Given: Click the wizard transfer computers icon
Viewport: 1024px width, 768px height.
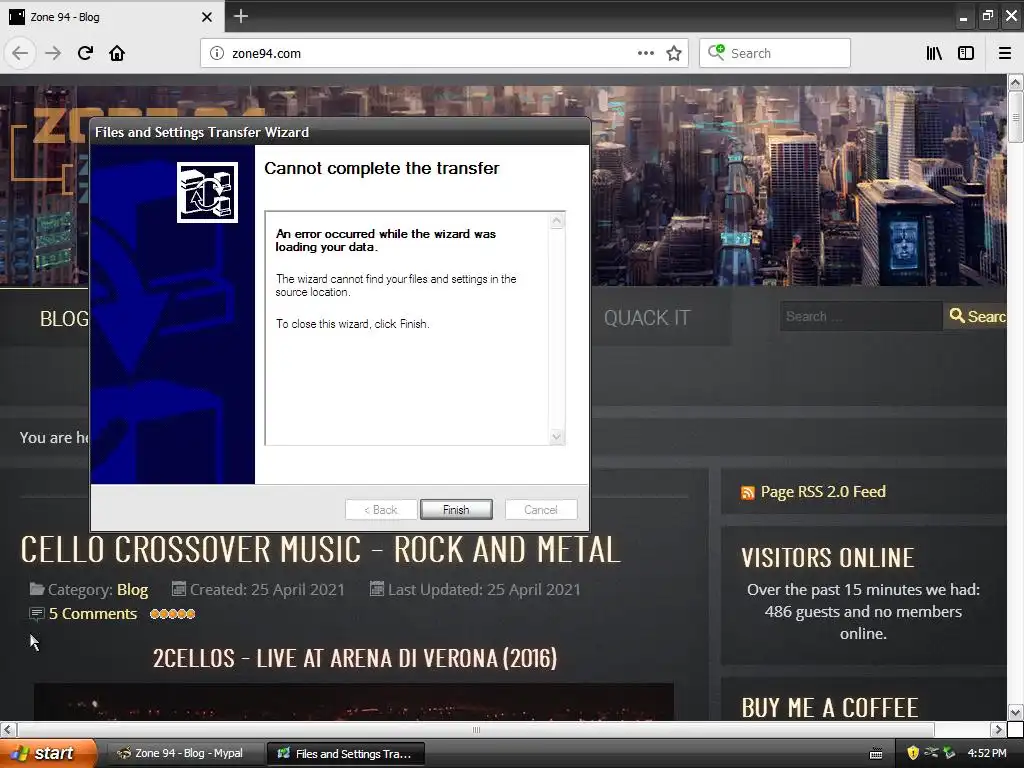Looking at the screenshot, I should 207,192.
